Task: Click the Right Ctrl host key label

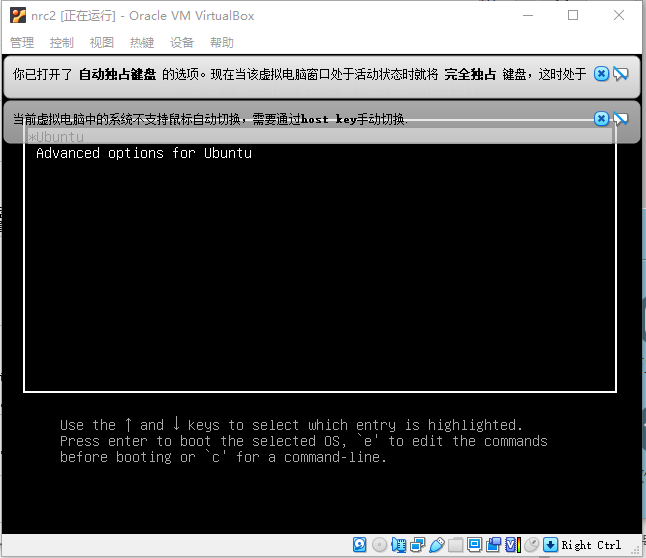Action: pyautogui.click(x=591, y=545)
